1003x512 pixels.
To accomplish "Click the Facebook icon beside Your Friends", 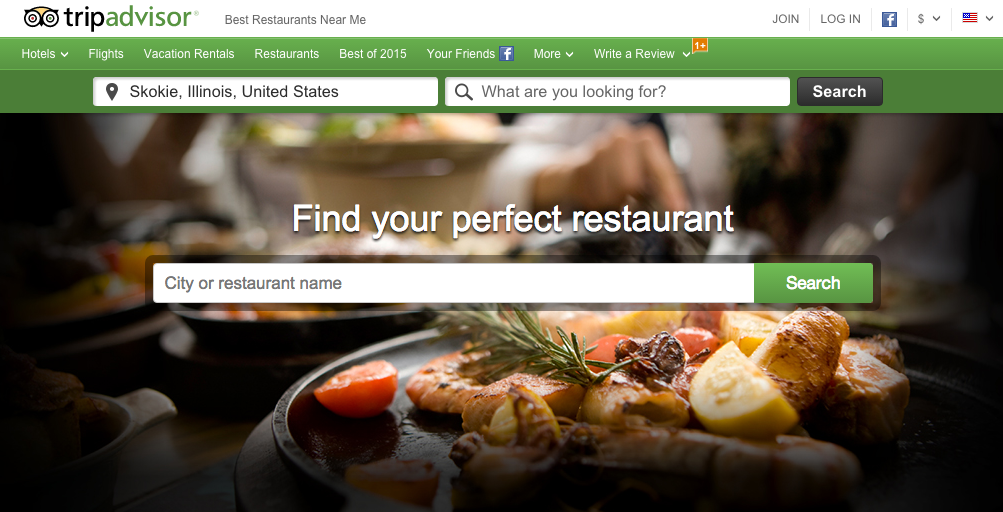I will (507, 54).
